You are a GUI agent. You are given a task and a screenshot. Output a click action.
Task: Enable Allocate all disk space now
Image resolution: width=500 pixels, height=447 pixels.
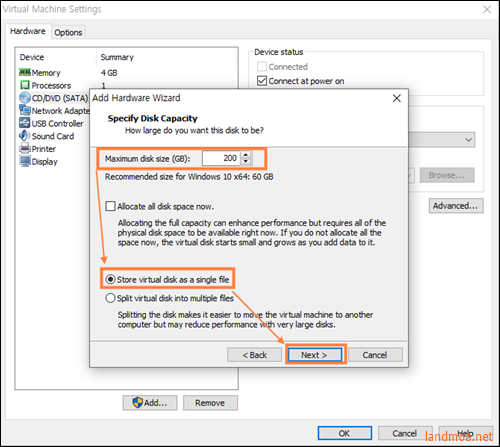click(x=110, y=206)
